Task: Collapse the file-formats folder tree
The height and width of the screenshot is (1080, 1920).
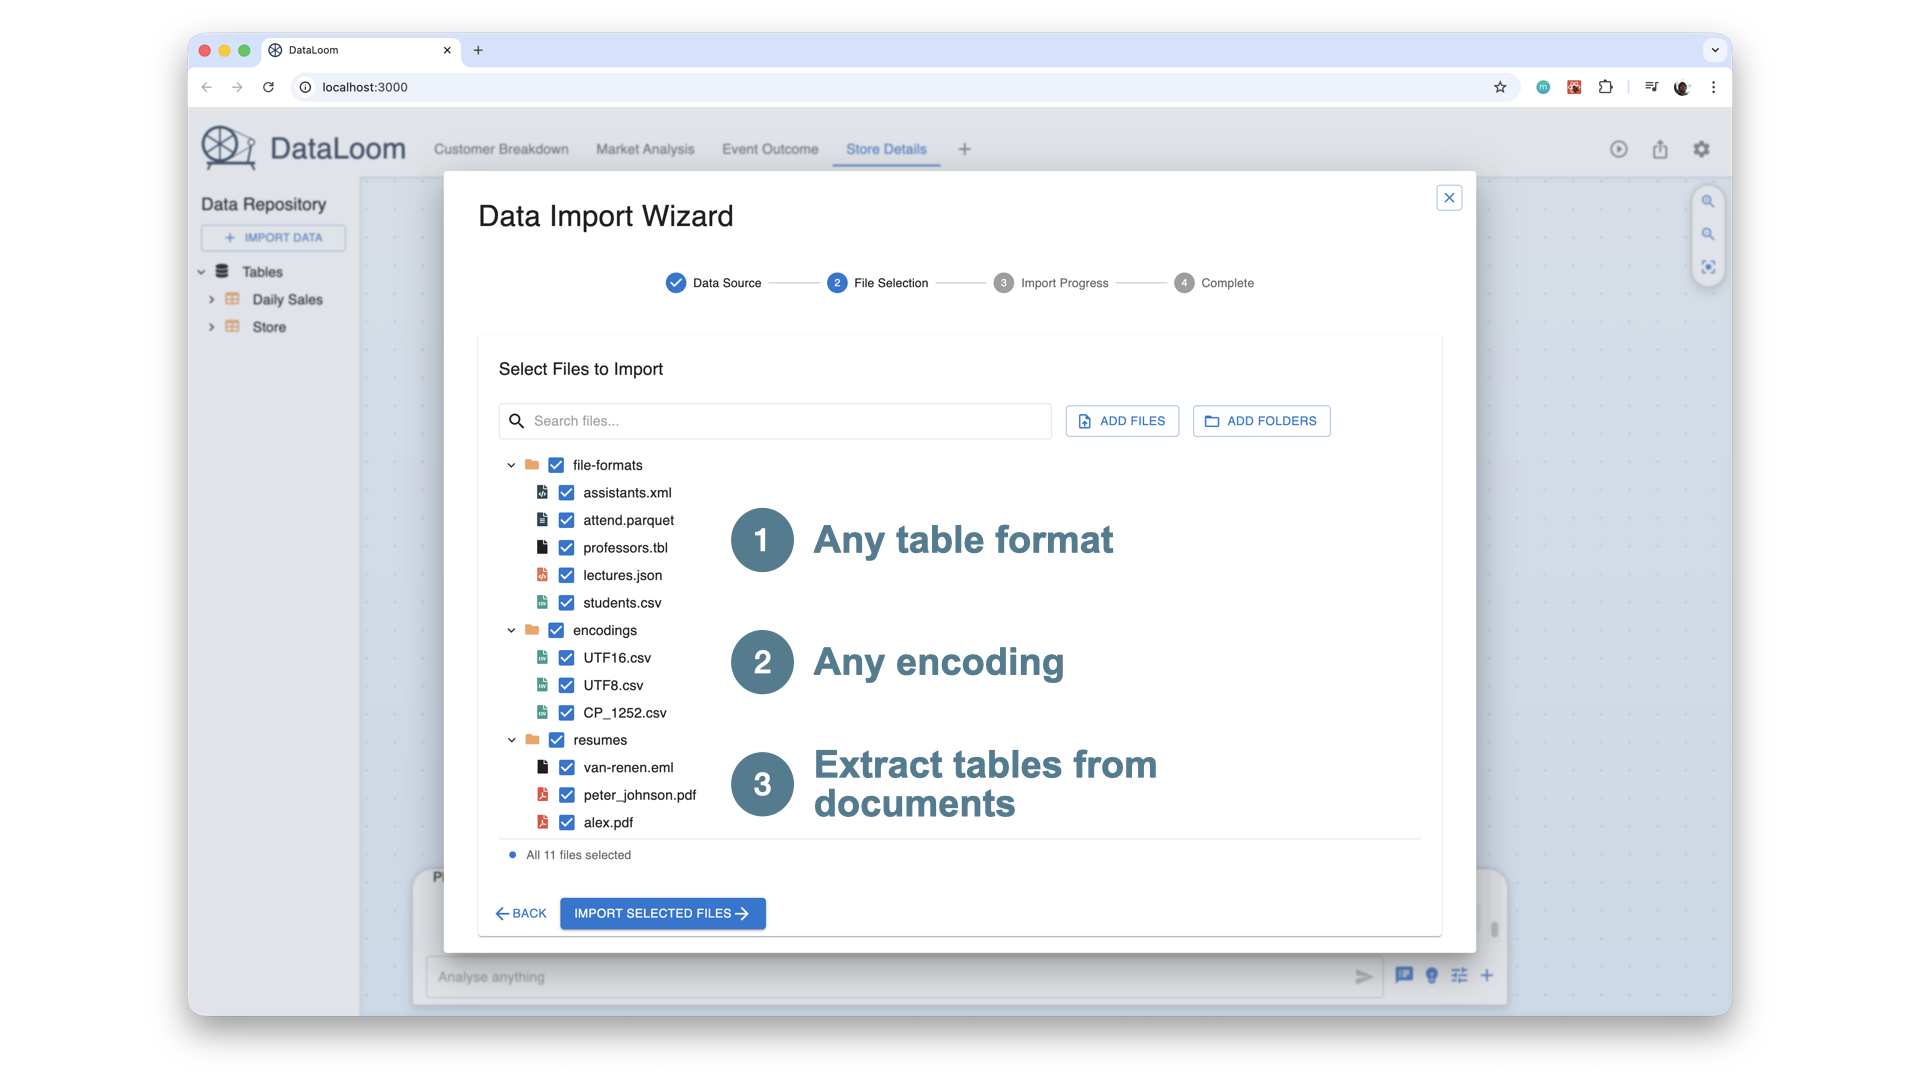Action: click(x=511, y=464)
